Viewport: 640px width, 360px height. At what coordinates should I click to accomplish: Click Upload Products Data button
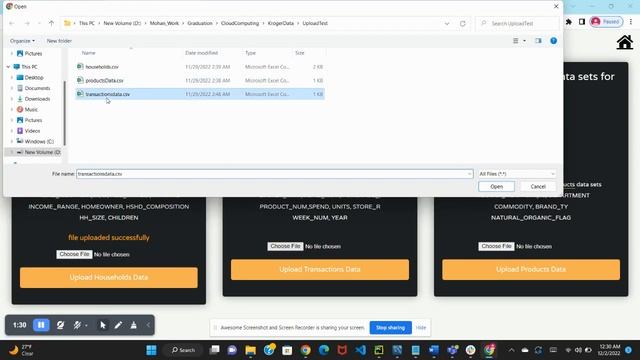531,269
